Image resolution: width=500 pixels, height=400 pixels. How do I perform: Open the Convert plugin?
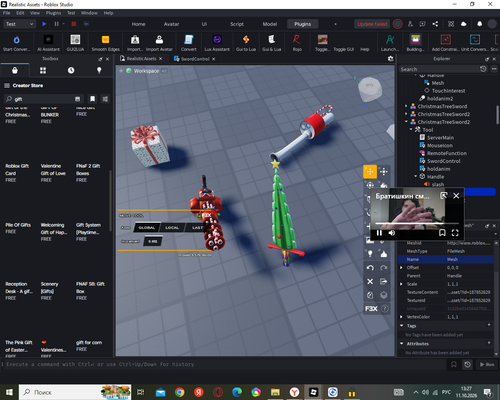tap(189, 40)
